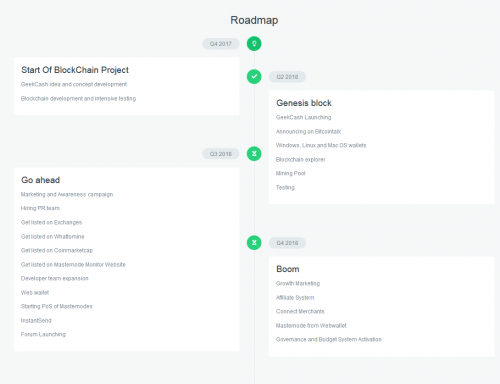Click 'Masternode from Webwallet' item
Screen dimensions: 500x384
click(x=311, y=325)
